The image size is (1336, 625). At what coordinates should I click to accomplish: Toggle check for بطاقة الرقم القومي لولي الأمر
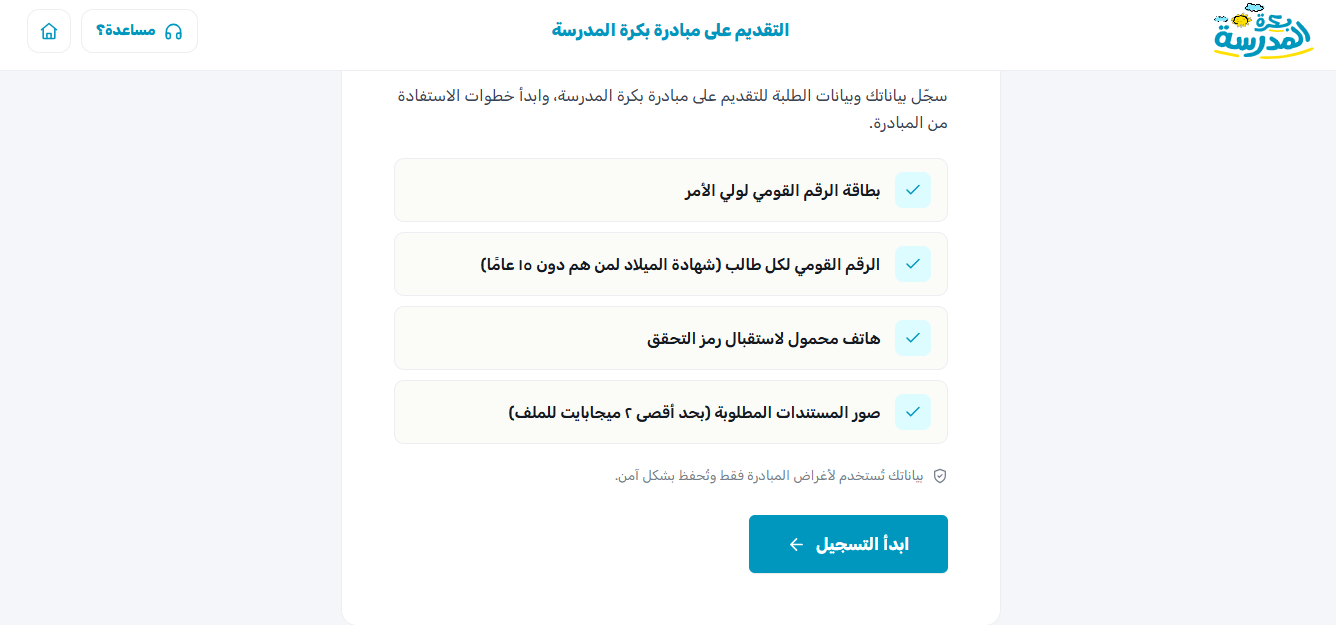tap(913, 190)
